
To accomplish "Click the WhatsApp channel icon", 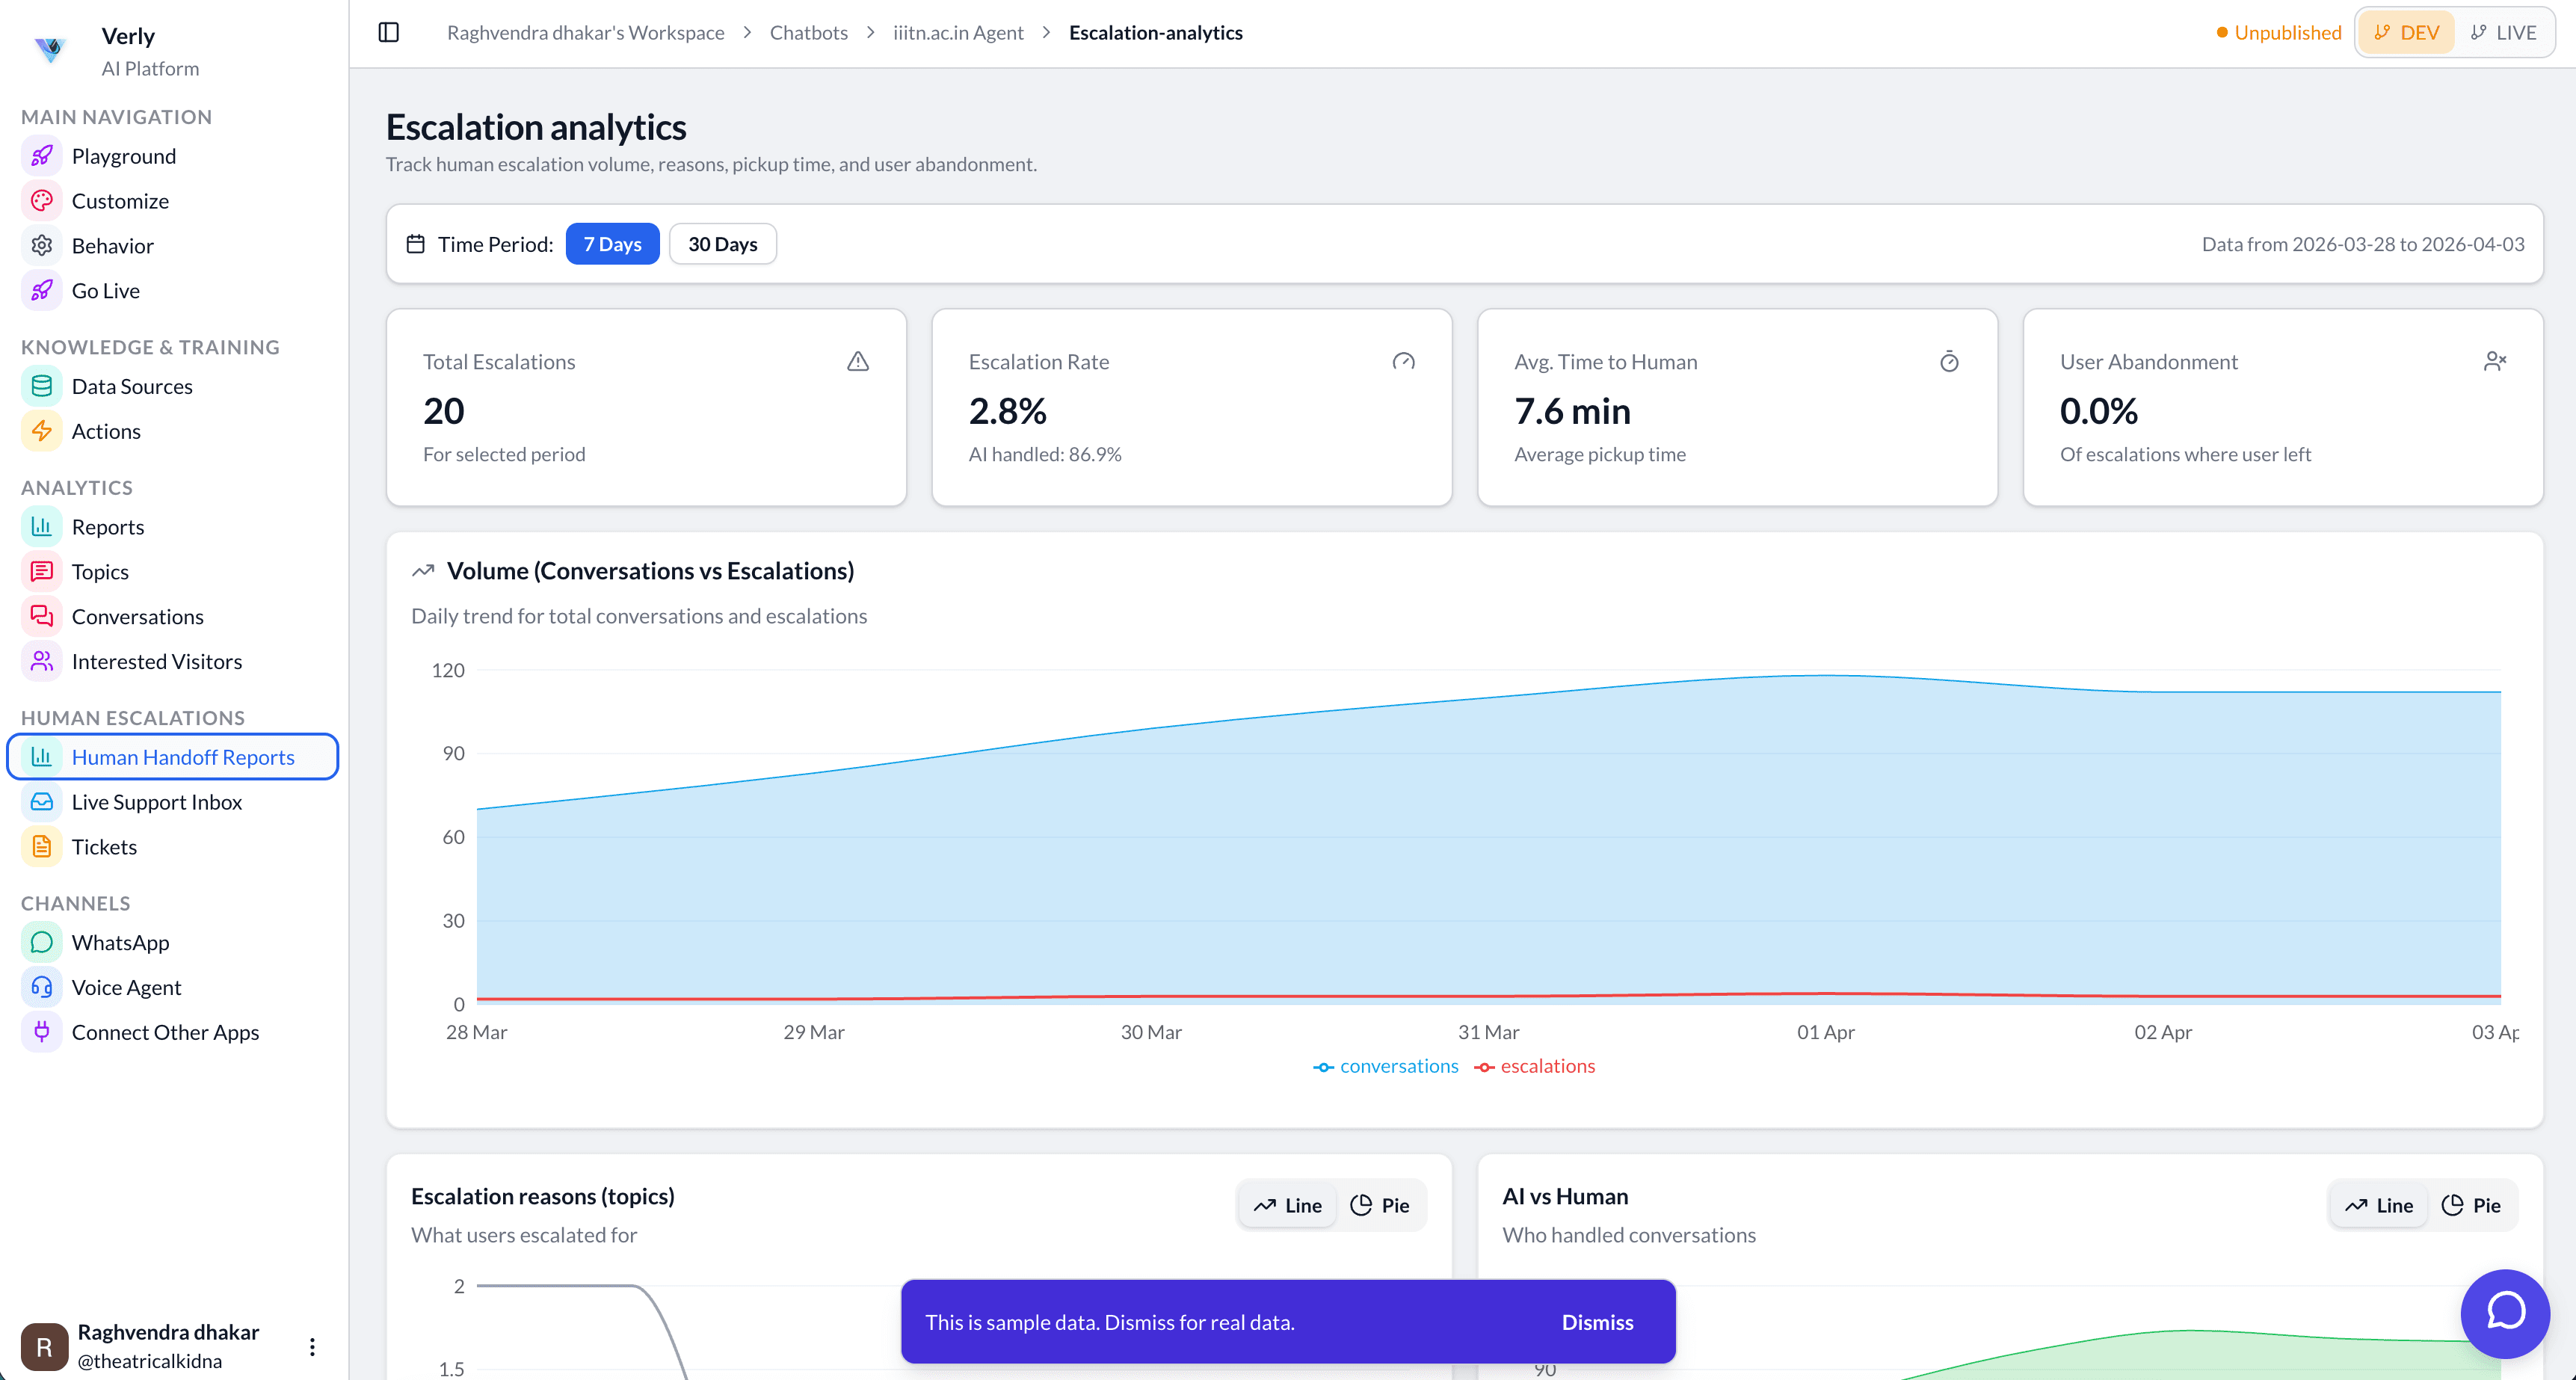I will click(x=41, y=942).
